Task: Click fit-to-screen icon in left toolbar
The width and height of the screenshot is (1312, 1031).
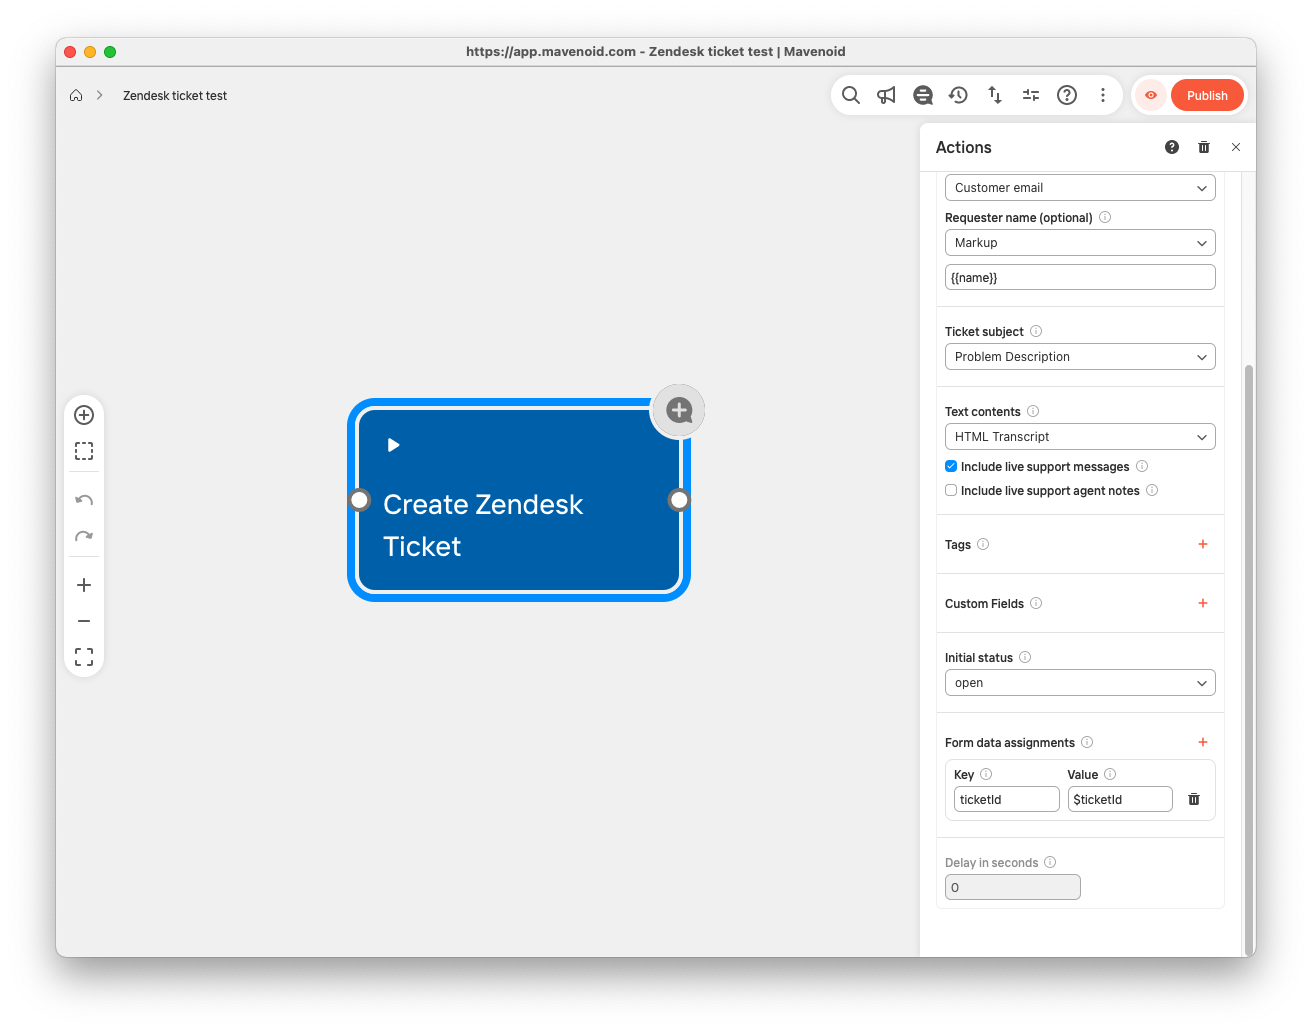Action: [84, 657]
